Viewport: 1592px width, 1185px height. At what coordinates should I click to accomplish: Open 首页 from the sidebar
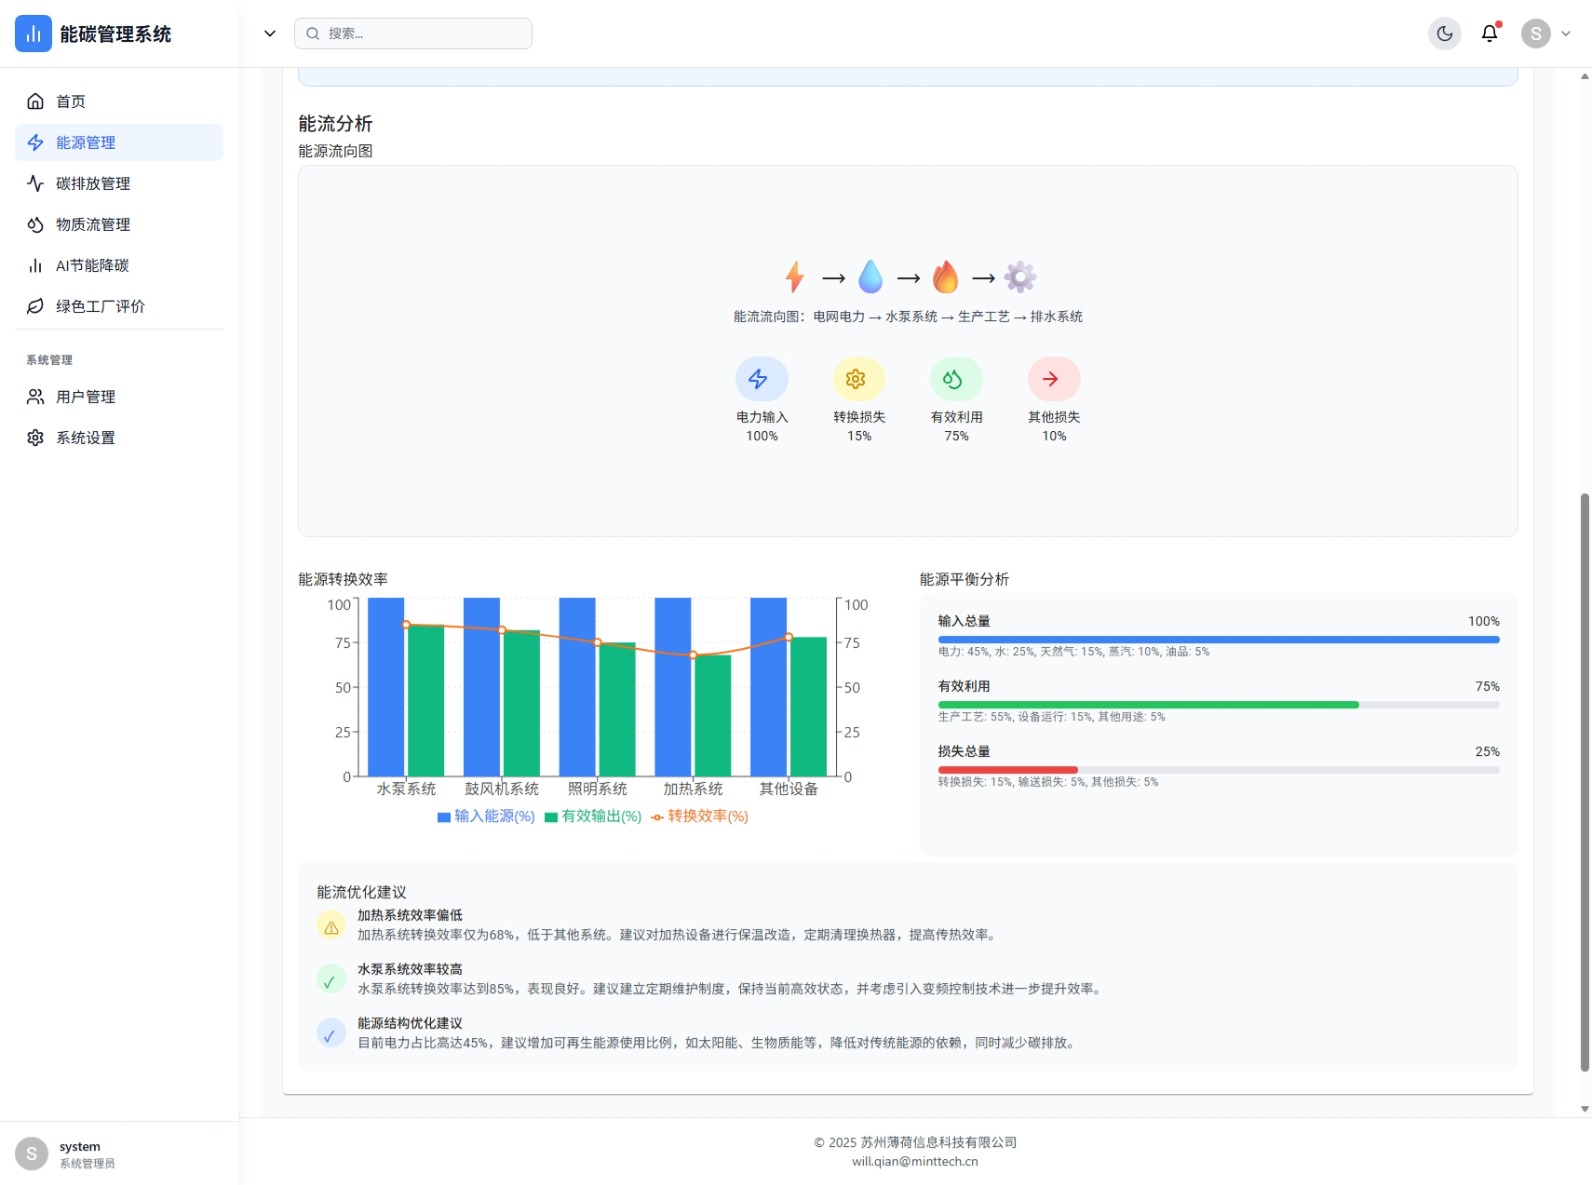(70, 101)
